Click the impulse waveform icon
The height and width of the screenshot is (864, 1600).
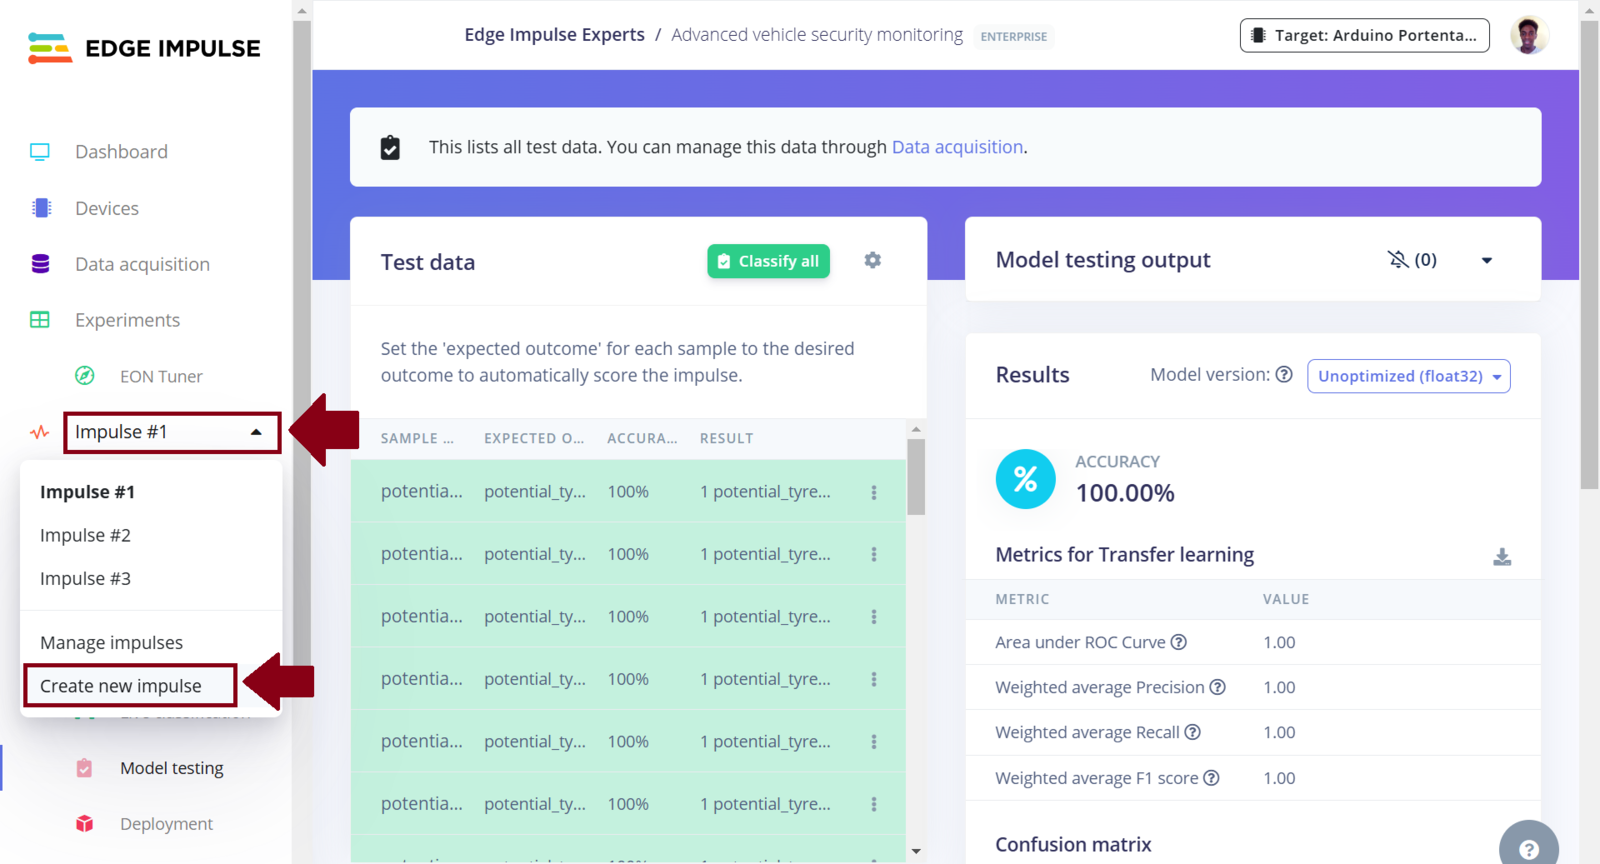[x=40, y=432]
